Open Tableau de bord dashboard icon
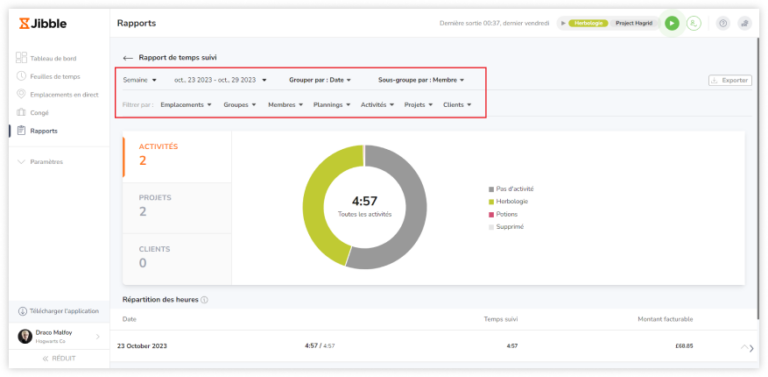 (21, 58)
